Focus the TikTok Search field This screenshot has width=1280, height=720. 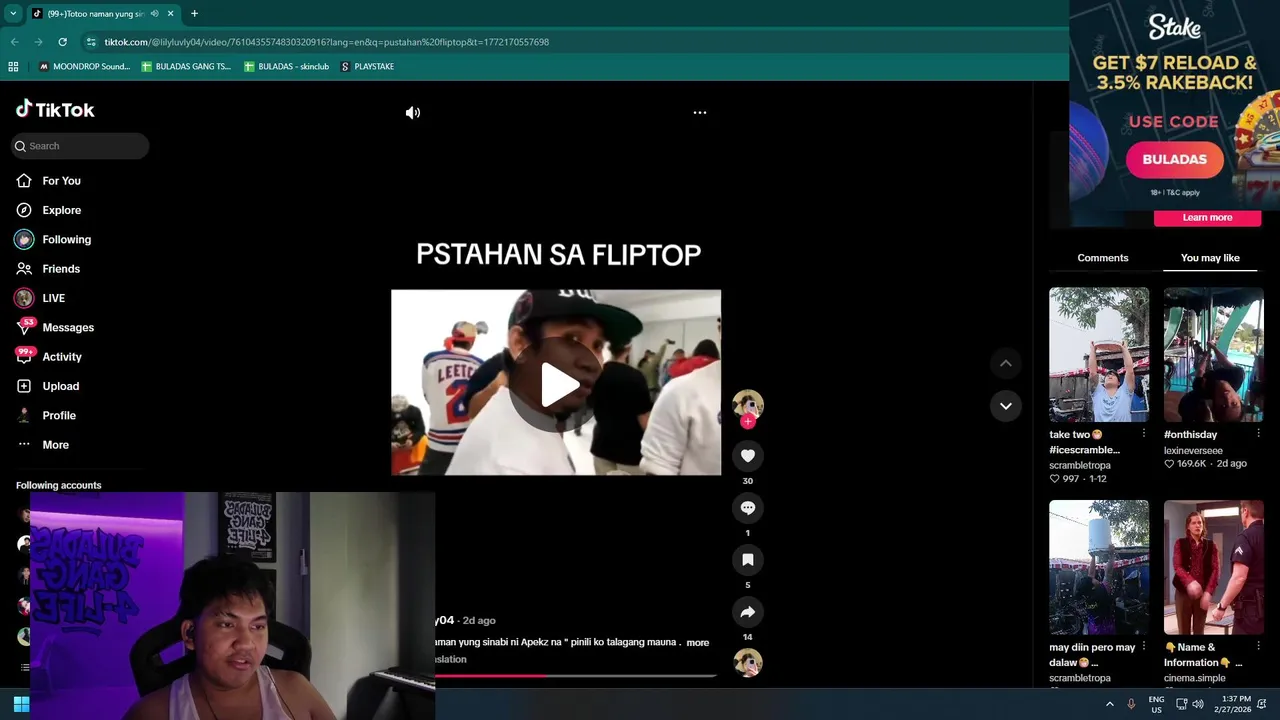pyautogui.click(x=80, y=146)
